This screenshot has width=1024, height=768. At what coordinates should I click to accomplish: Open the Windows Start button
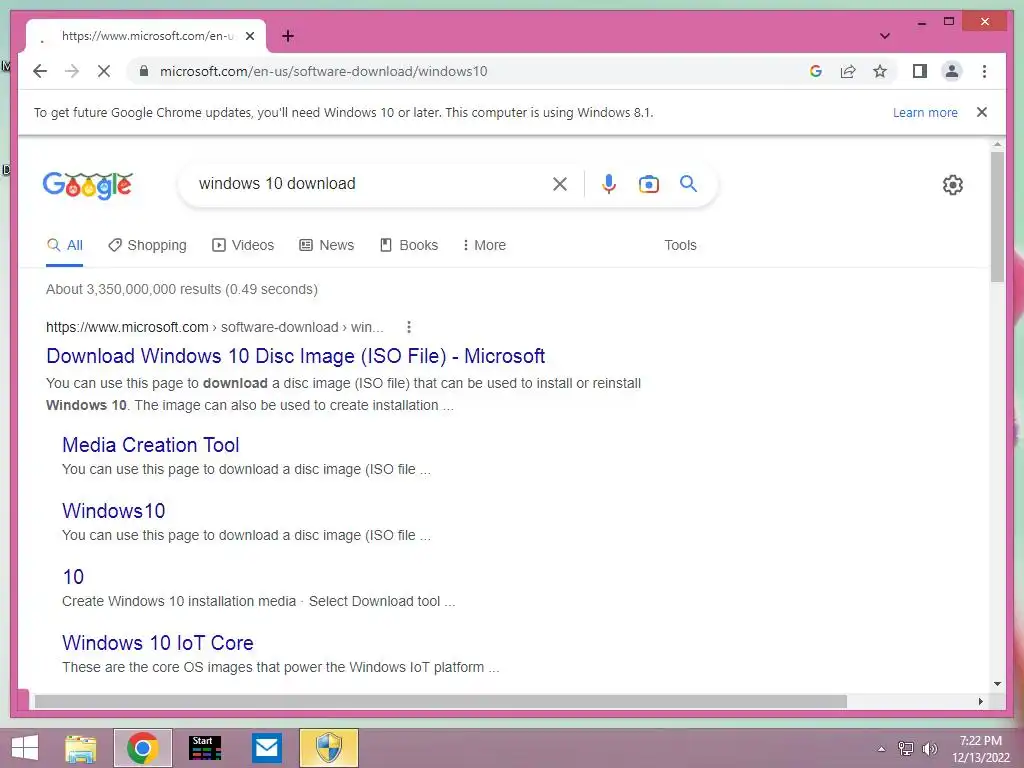point(25,748)
